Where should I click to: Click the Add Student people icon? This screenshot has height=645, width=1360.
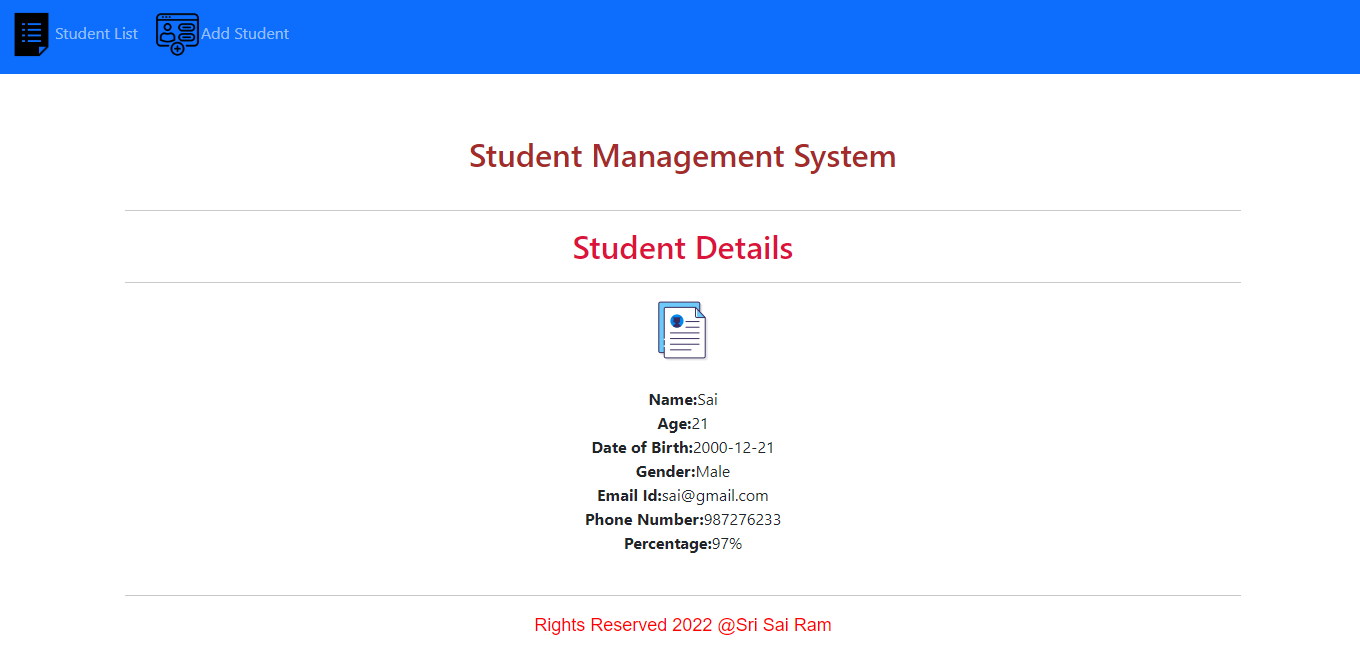[x=176, y=33]
